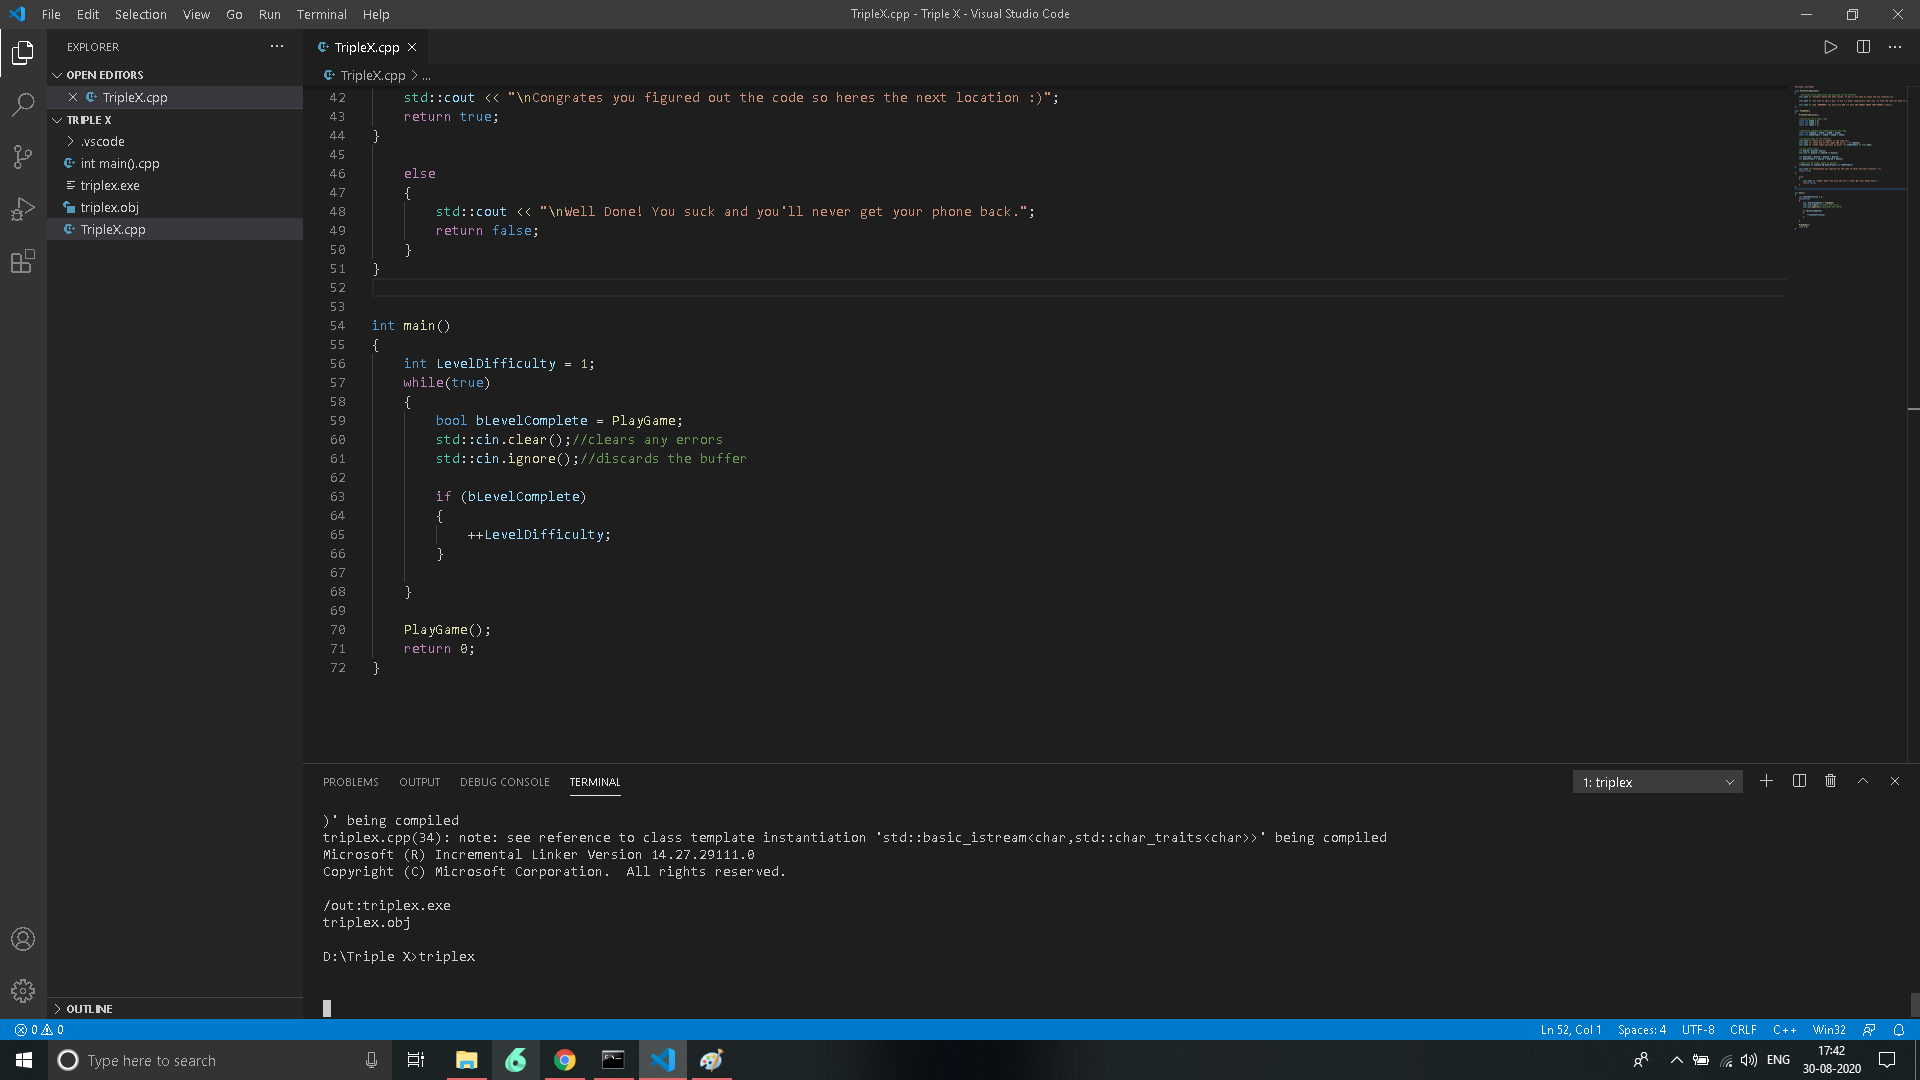1920x1080 pixels.
Task: Open the Run and Debug panel
Action: coord(22,209)
